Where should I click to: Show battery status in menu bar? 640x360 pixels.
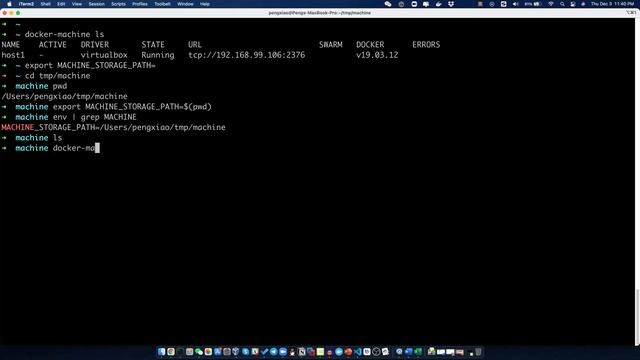tap(533, 4)
